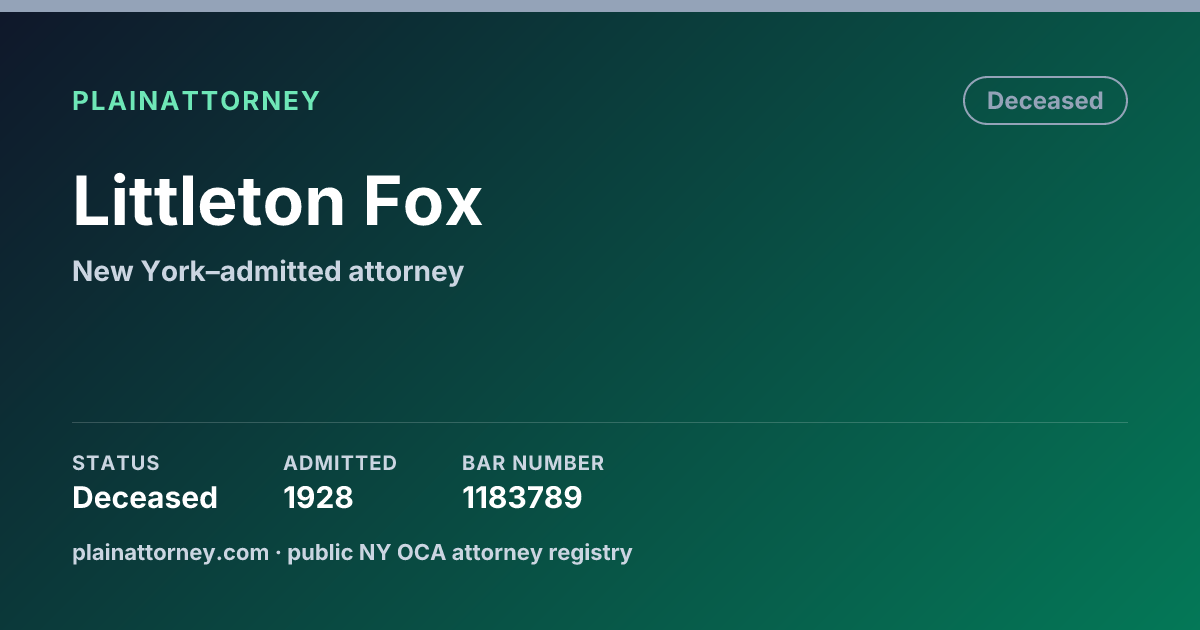1200x630 pixels.
Task: Click the STATUS field label
Action: pos(116,463)
